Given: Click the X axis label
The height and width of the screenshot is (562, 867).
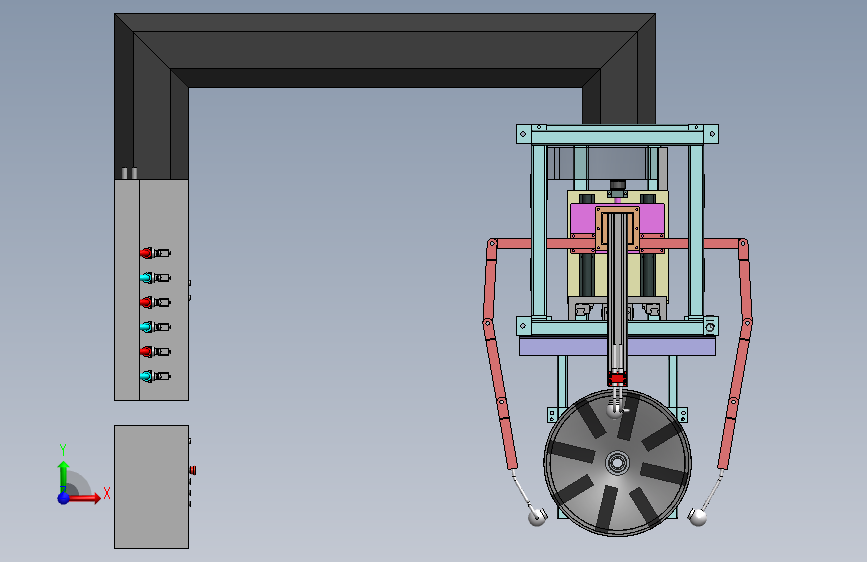Looking at the screenshot, I should tap(107, 493).
